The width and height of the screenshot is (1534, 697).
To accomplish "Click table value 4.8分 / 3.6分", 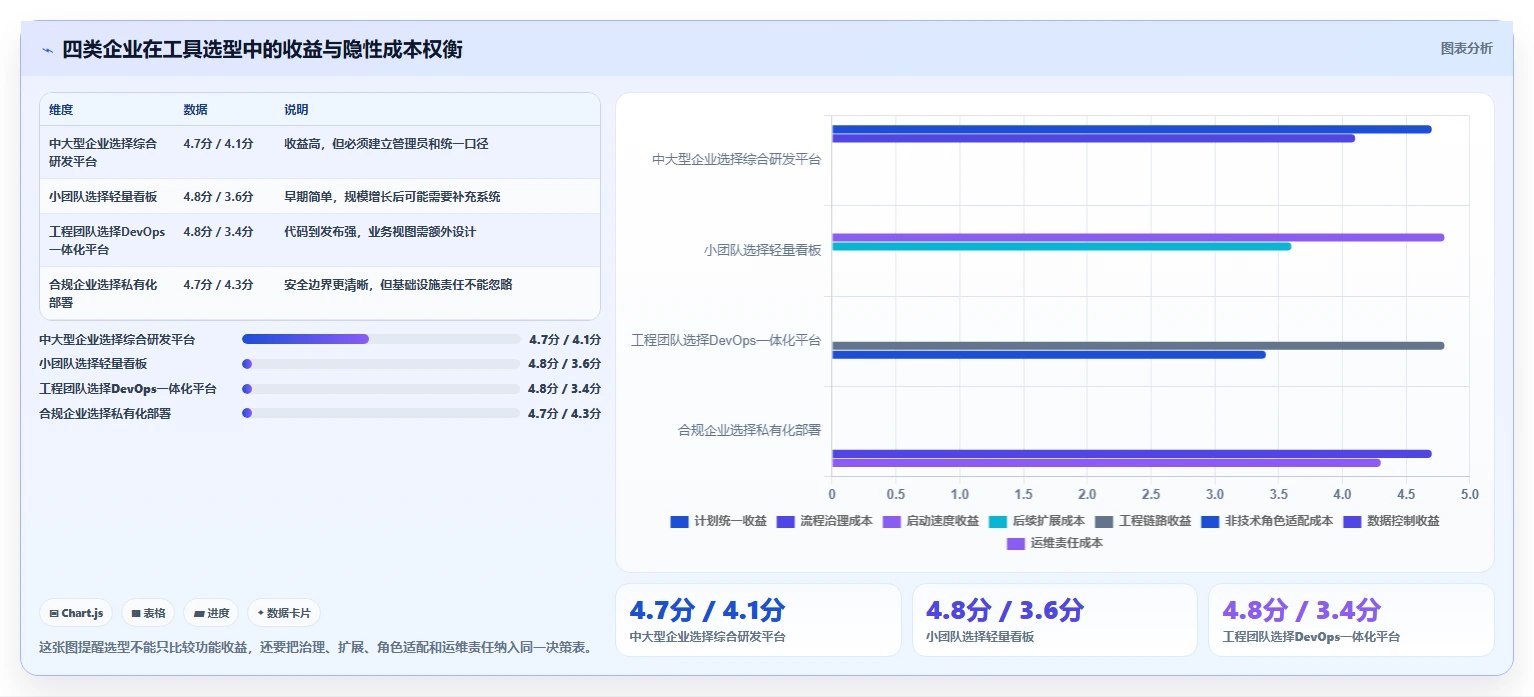I will pos(218,196).
